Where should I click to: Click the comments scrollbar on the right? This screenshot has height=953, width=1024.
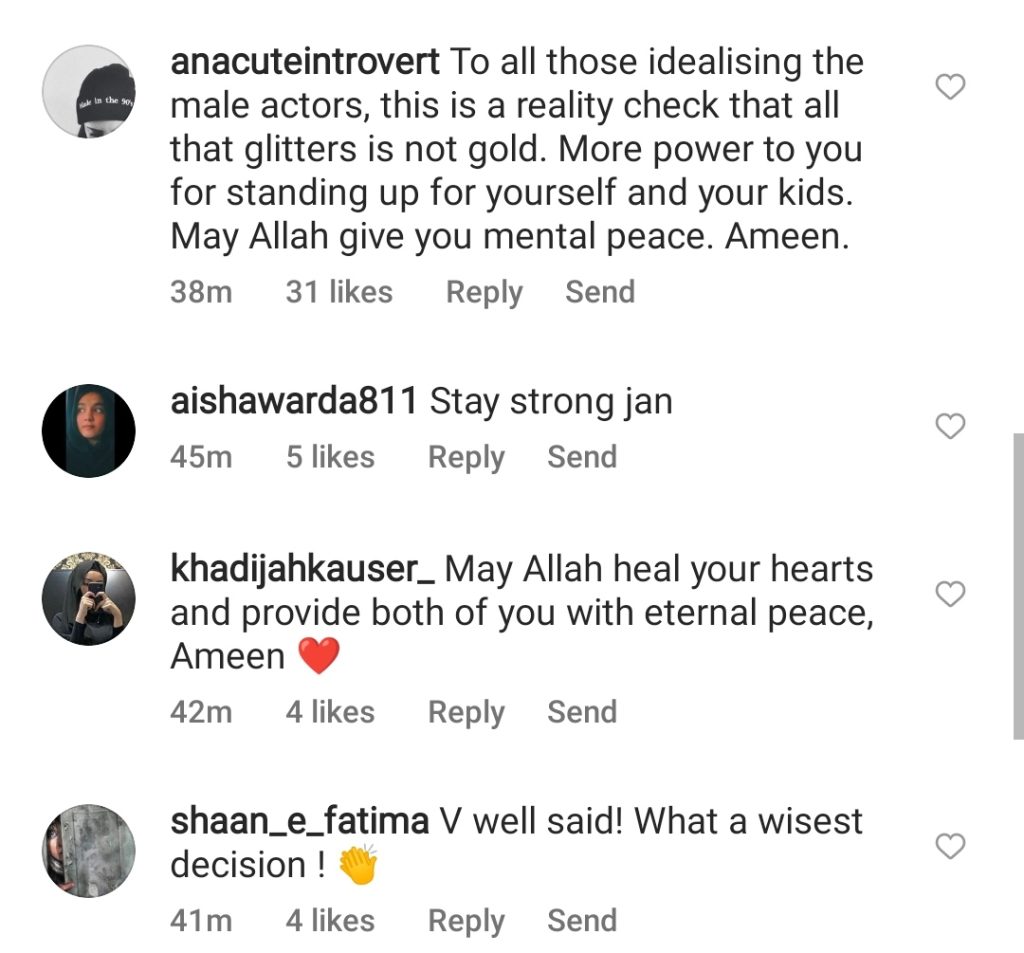click(x=1018, y=585)
